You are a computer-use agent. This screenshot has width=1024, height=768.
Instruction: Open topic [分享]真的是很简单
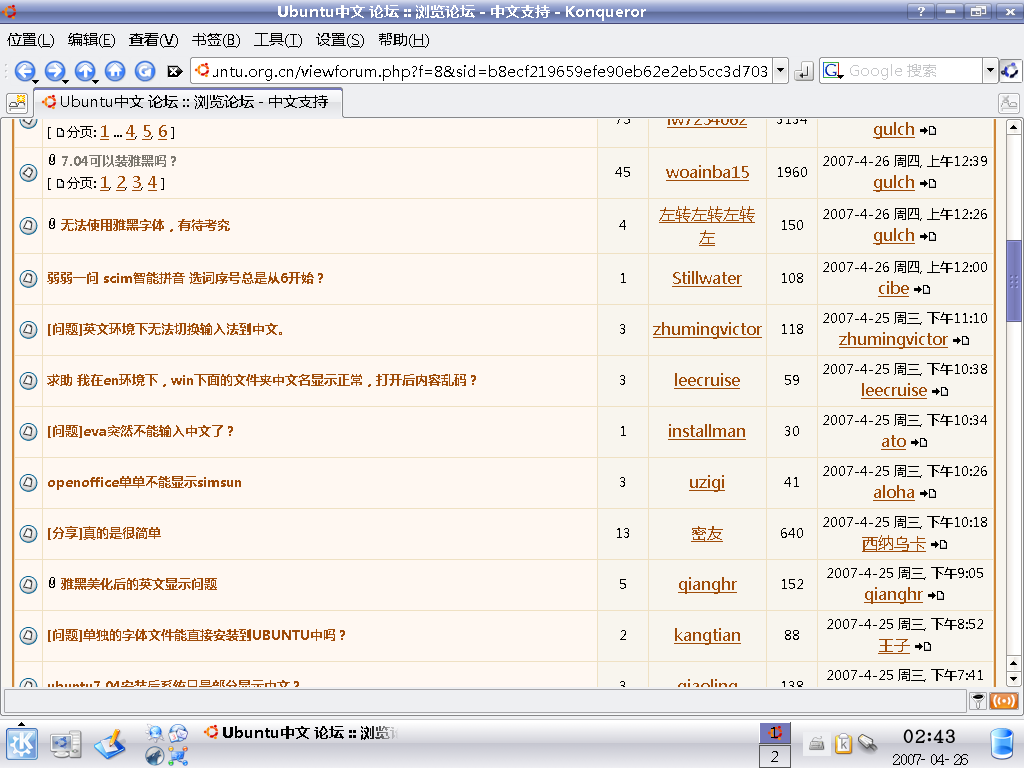pos(104,533)
